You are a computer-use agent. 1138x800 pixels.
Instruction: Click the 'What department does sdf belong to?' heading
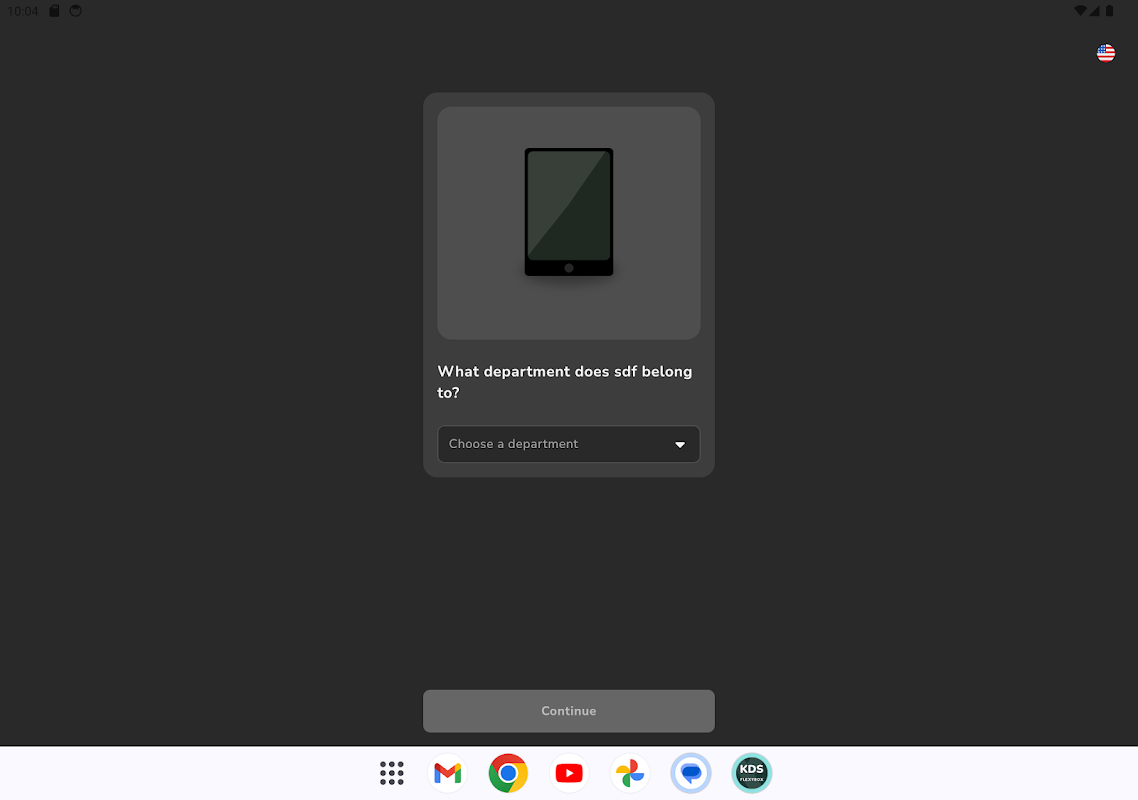pos(565,382)
